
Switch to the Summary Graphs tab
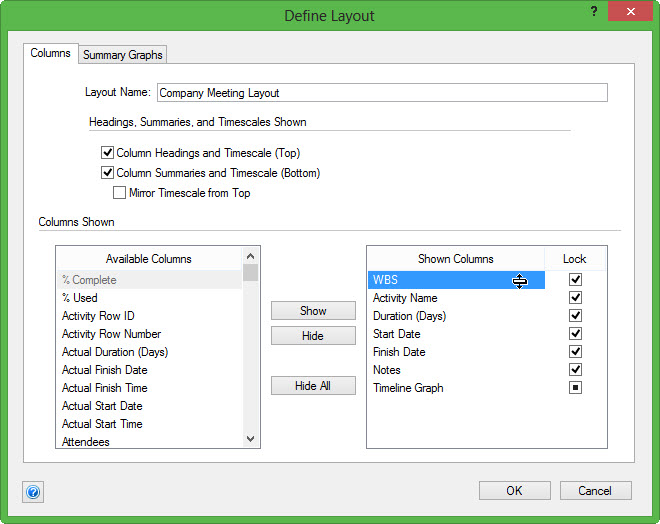(123, 54)
